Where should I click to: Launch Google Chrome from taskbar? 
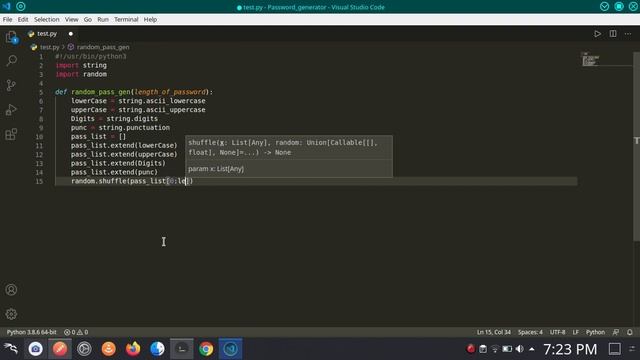click(206, 349)
